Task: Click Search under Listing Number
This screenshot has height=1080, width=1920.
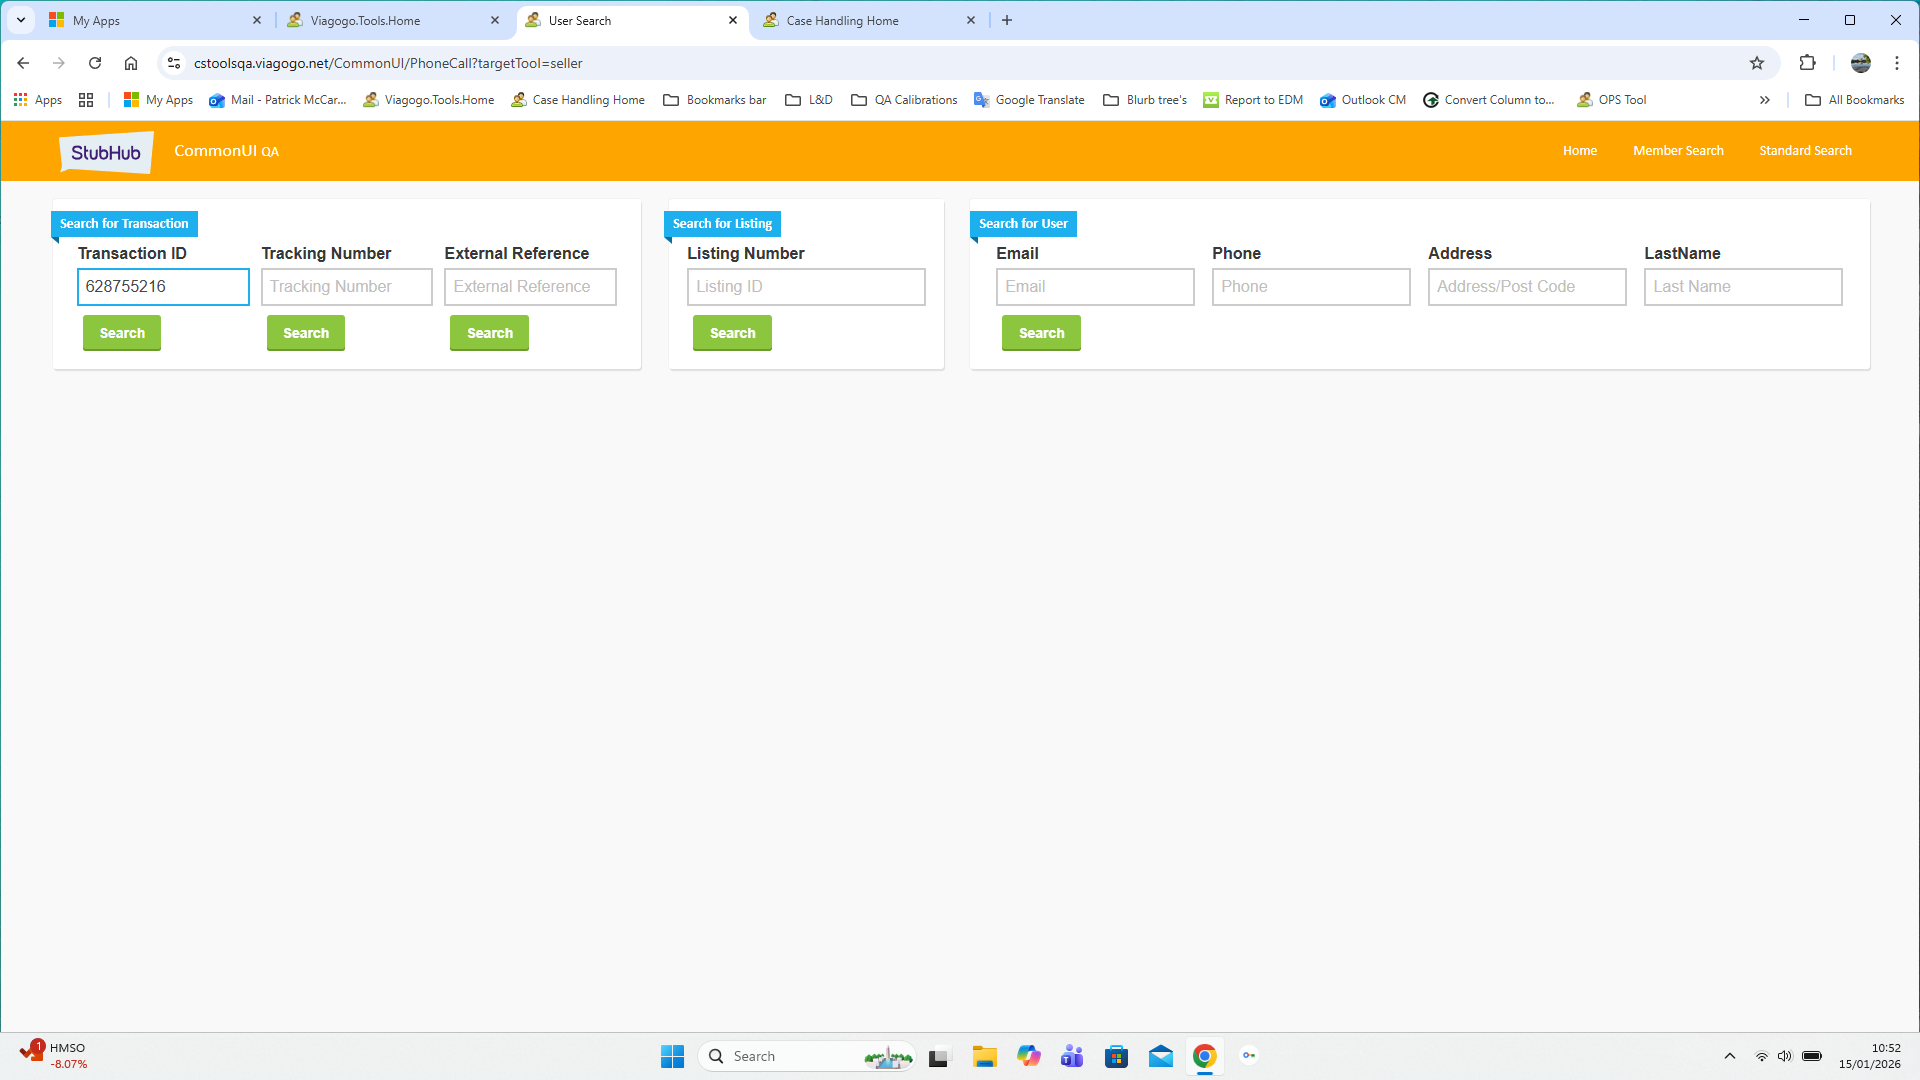Action: (x=732, y=333)
